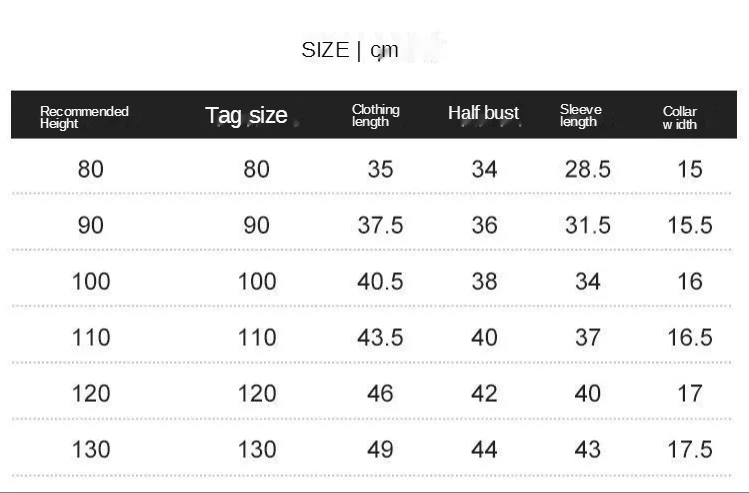Select sleeve length value 28.5
Screen dimensions: 749x493
point(587,169)
